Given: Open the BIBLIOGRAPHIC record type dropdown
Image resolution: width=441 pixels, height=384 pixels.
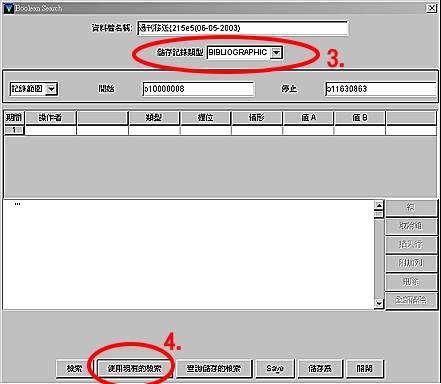Looking at the screenshot, I should tap(276, 53).
